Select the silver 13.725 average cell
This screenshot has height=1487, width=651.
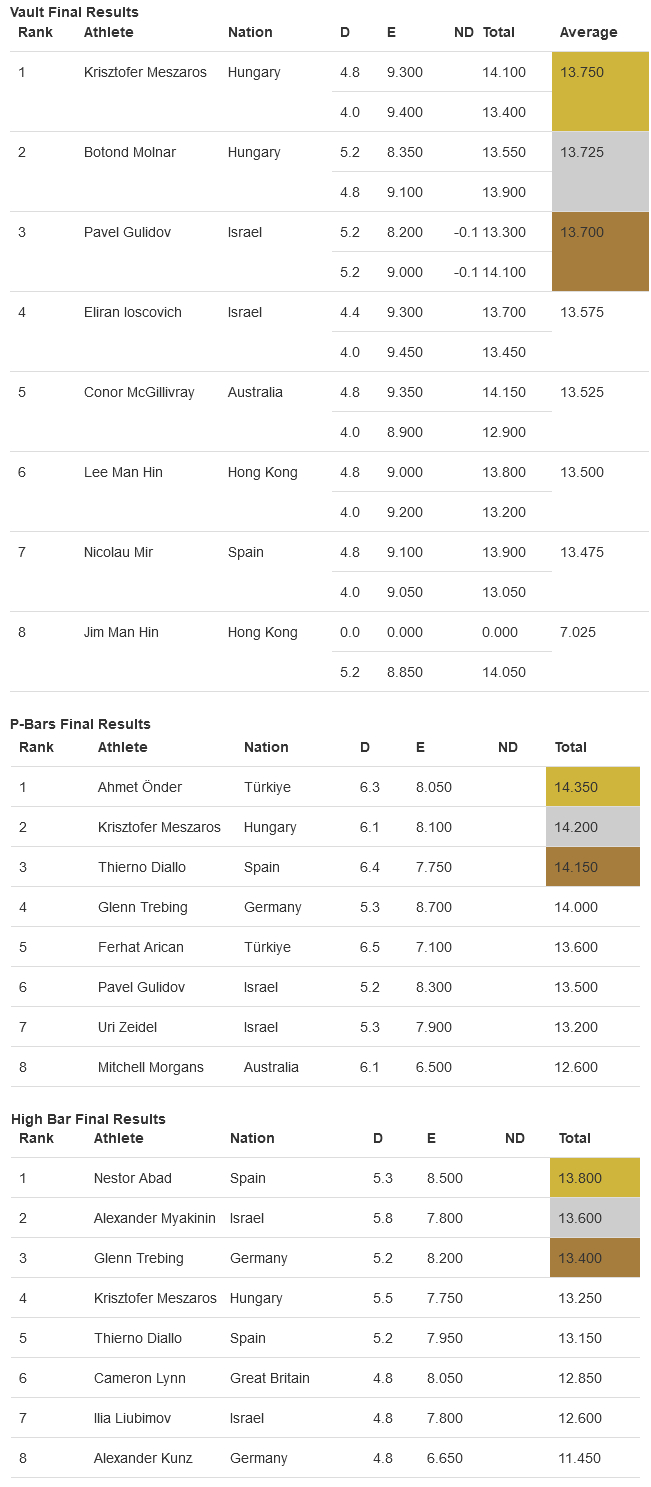pos(600,172)
